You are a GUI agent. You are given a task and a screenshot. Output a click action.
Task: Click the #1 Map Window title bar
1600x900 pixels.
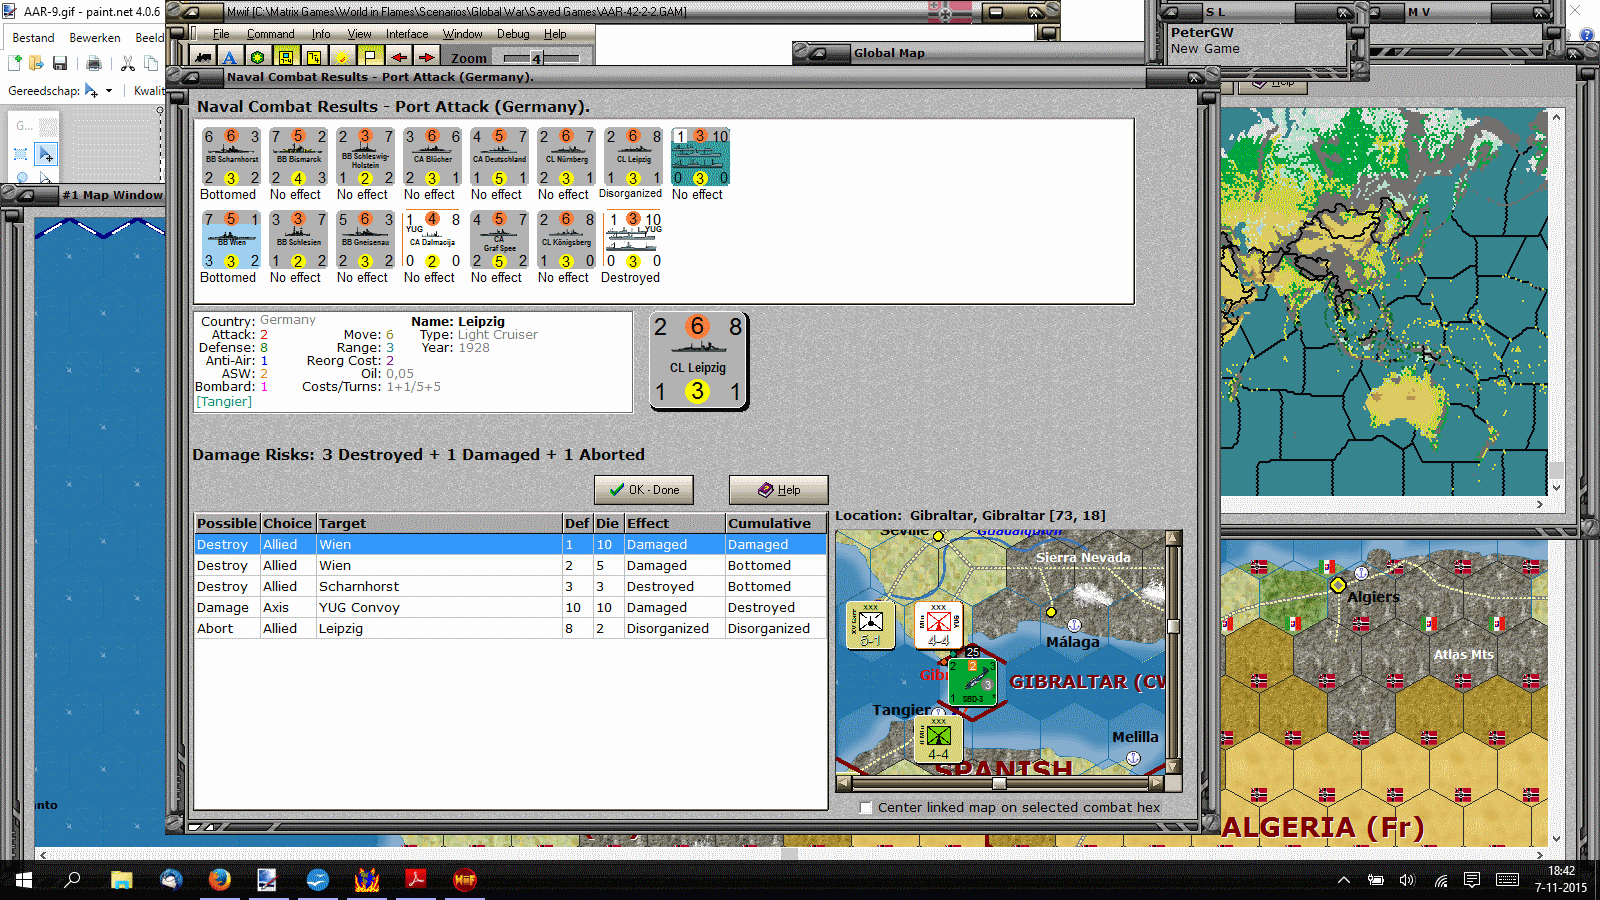coord(112,195)
